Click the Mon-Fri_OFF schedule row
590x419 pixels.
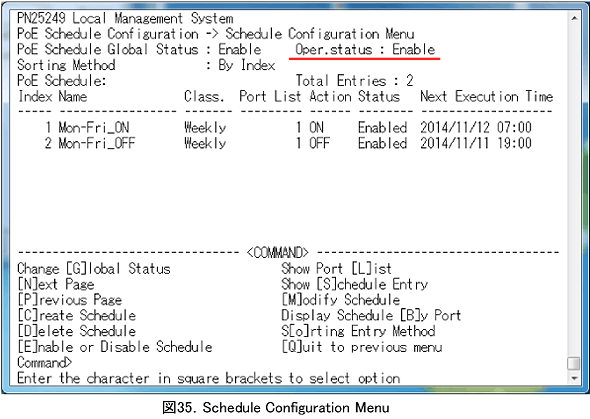pyautogui.click(x=275, y=143)
